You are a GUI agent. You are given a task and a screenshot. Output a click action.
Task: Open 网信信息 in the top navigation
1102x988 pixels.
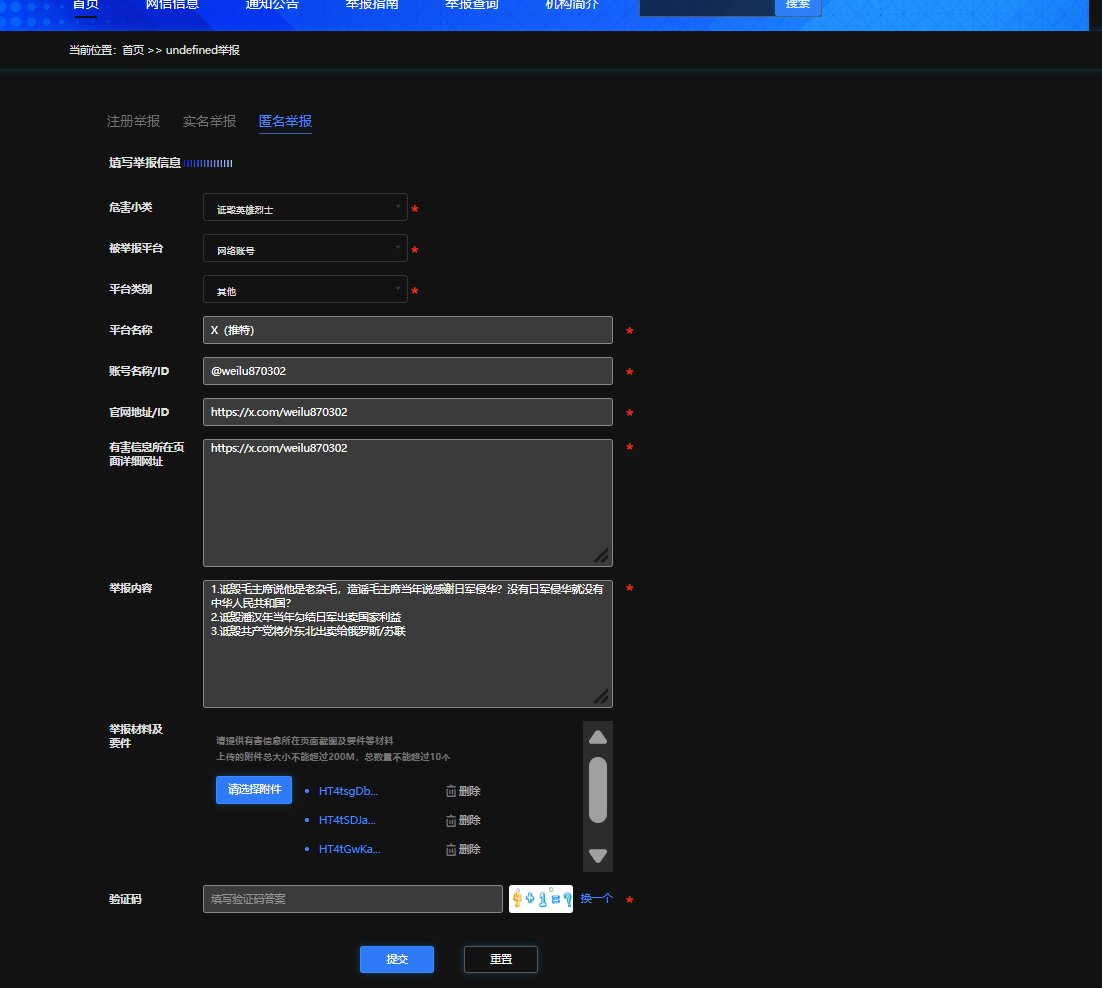pos(172,5)
